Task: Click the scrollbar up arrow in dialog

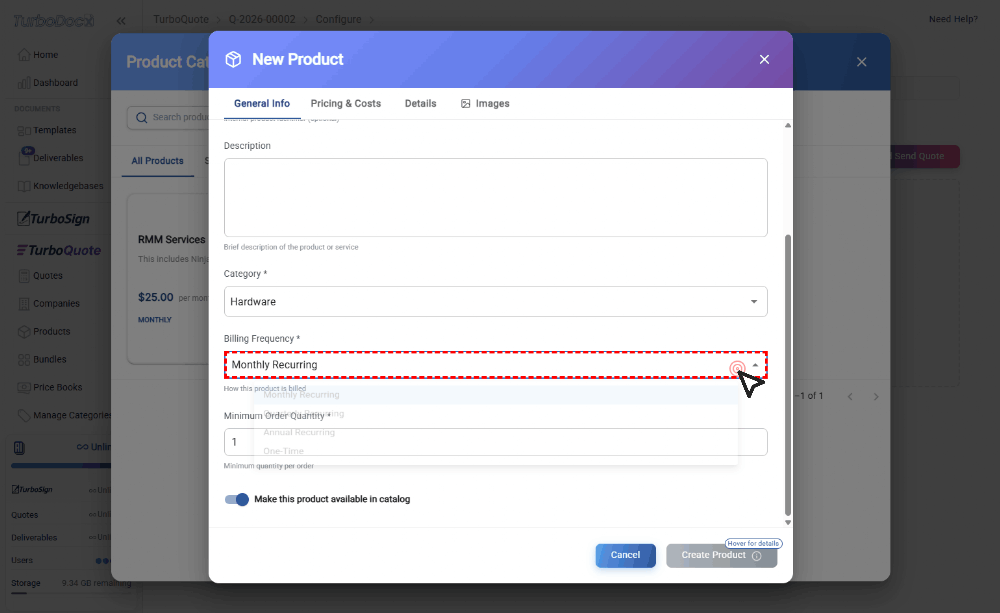Action: (x=788, y=126)
